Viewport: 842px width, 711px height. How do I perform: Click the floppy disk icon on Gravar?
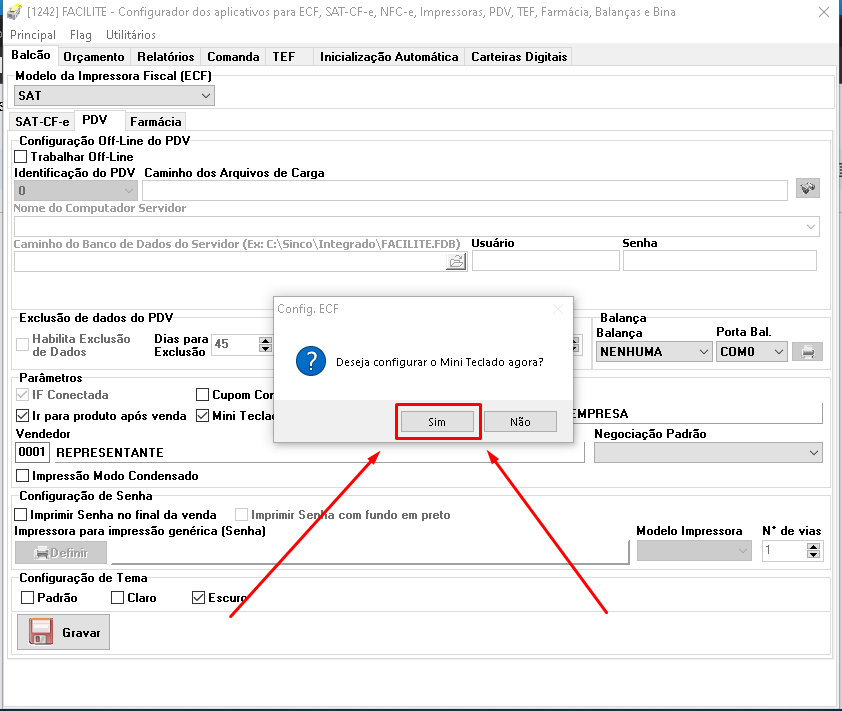(x=41, y=632)
